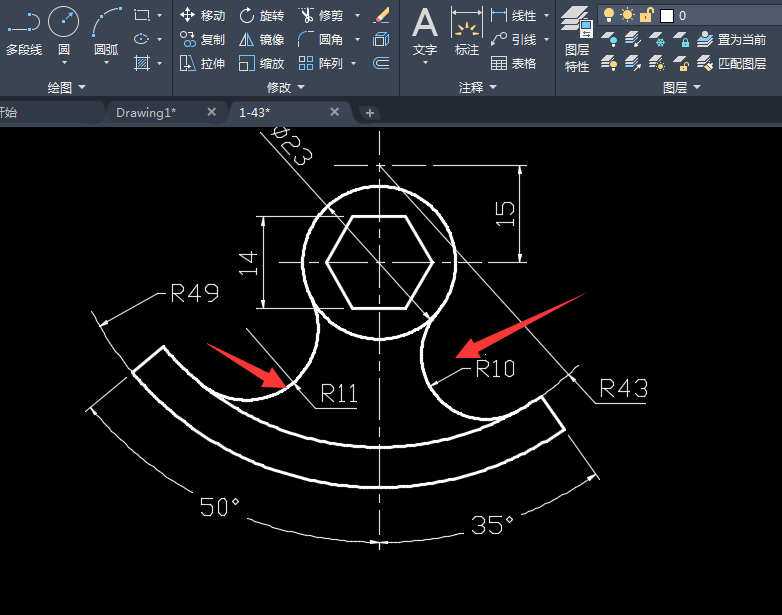
Task: Select the Dimension (标注) tool
Action: 467,31
